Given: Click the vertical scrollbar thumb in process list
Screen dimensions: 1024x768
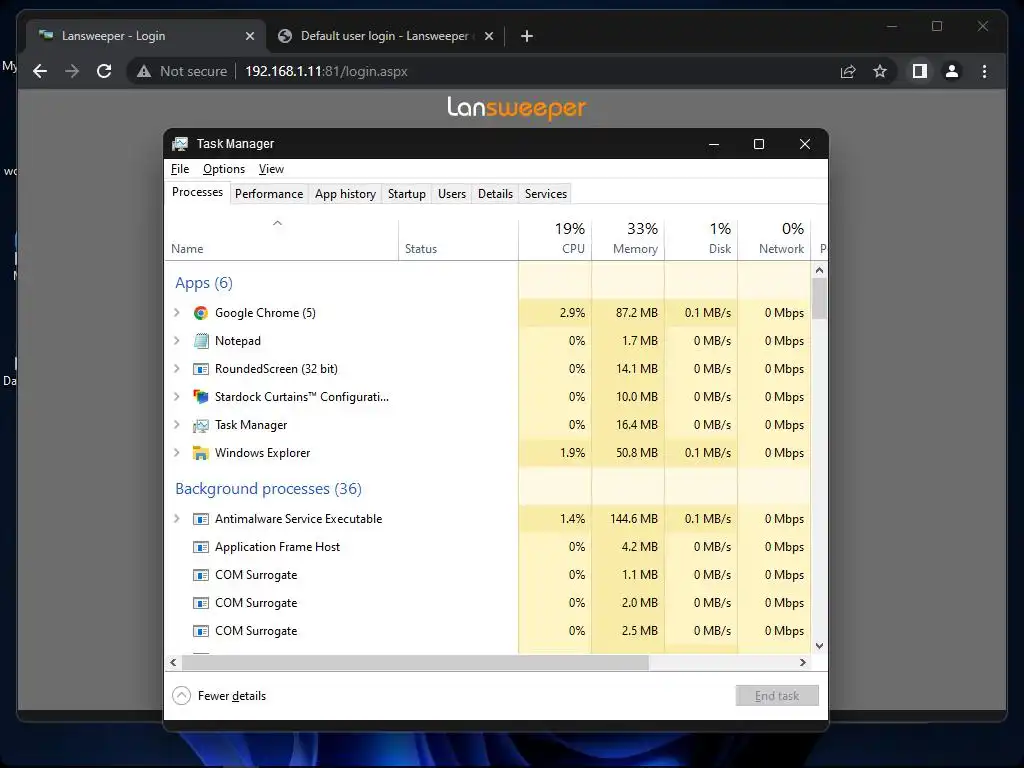Looking at the screenshot, I should [820, 298].
